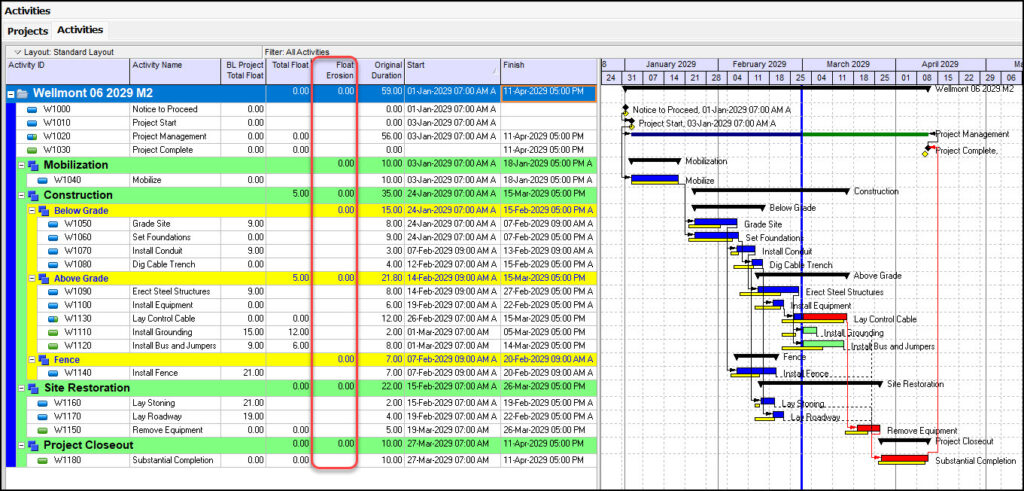Screen dimensions: 1024x491
Task: Click the red Substantial Completion Gantt bar
Action: [904, 458]
